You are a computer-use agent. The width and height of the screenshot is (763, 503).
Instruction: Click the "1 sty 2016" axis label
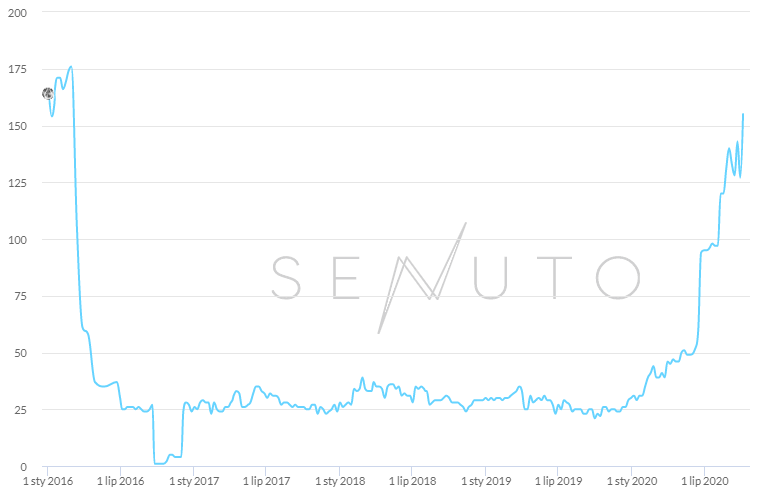coord(47,481)
